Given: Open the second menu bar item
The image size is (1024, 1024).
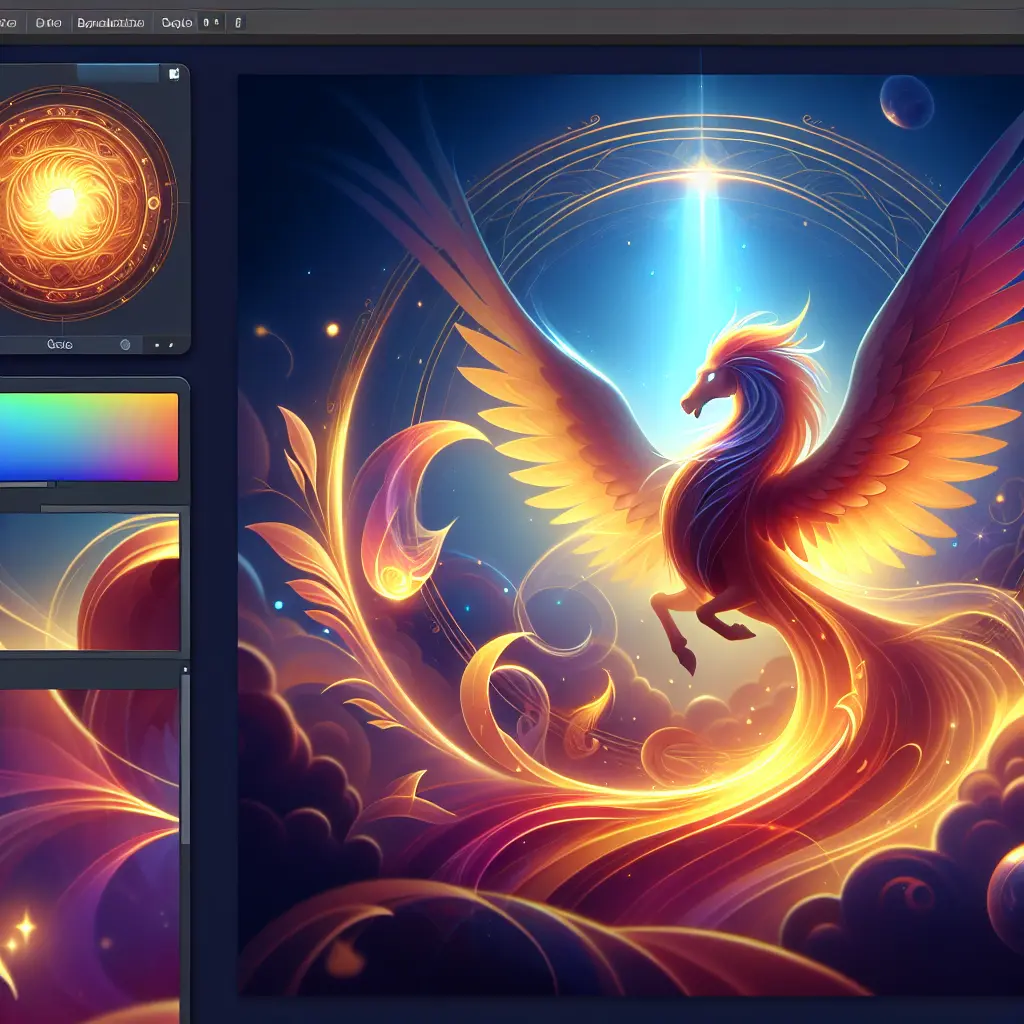Looking at the screenshot, I should click(x=48, y=22).
